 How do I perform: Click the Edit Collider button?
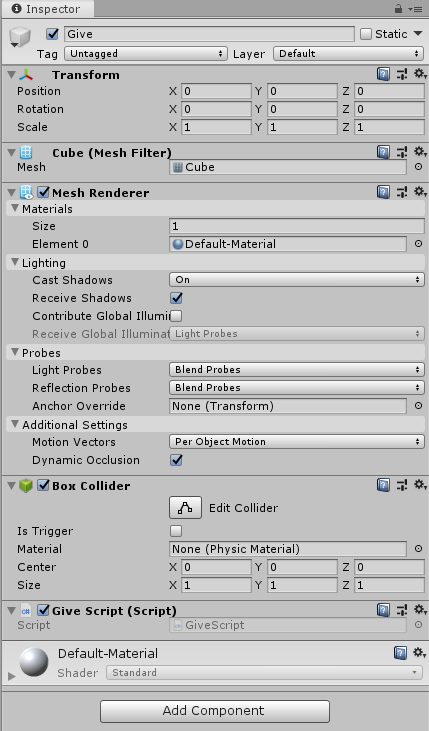(185, 508)
